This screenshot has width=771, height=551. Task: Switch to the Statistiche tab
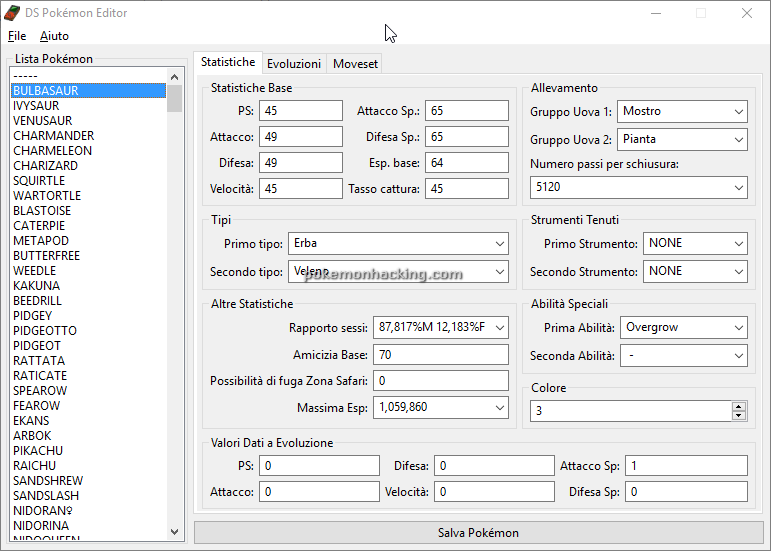click(228, 62)
